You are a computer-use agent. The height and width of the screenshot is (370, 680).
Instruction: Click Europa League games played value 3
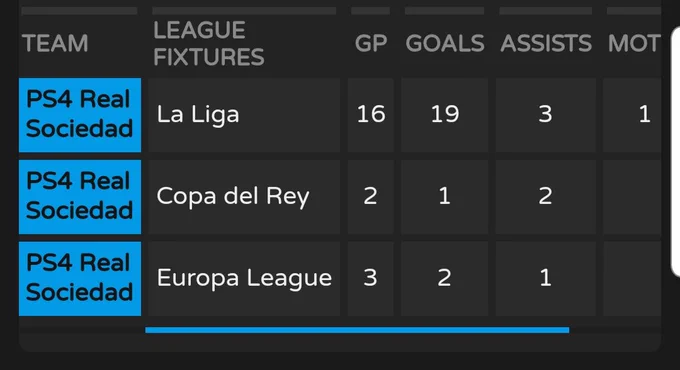371,278
